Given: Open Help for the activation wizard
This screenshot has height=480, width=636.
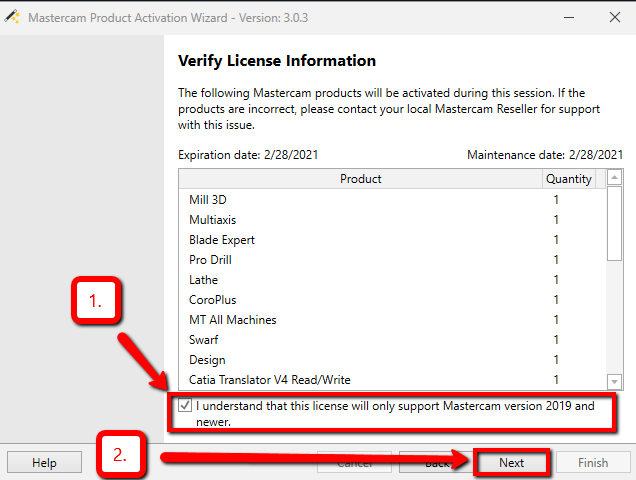Looking at the screenshot, I should (44, 463).
